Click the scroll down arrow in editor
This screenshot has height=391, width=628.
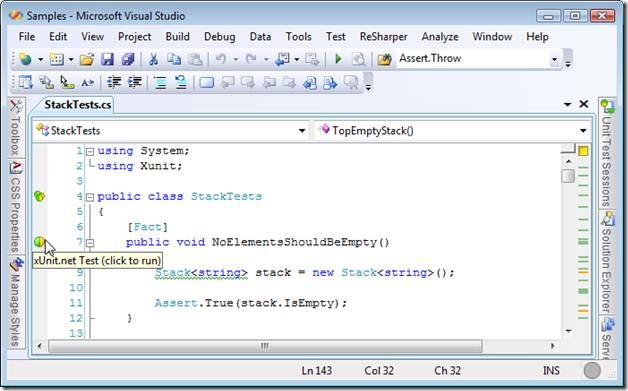click(568, 331)
